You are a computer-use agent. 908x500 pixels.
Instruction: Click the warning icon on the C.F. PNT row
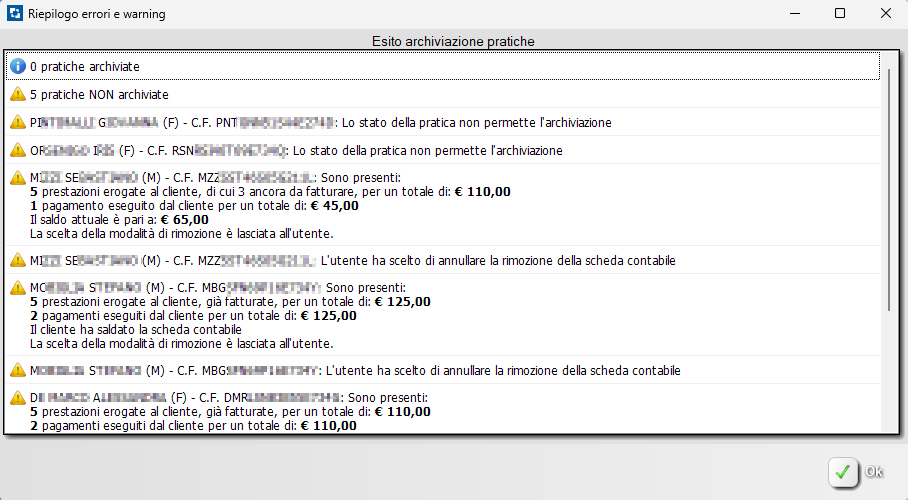tap(17, 123)
